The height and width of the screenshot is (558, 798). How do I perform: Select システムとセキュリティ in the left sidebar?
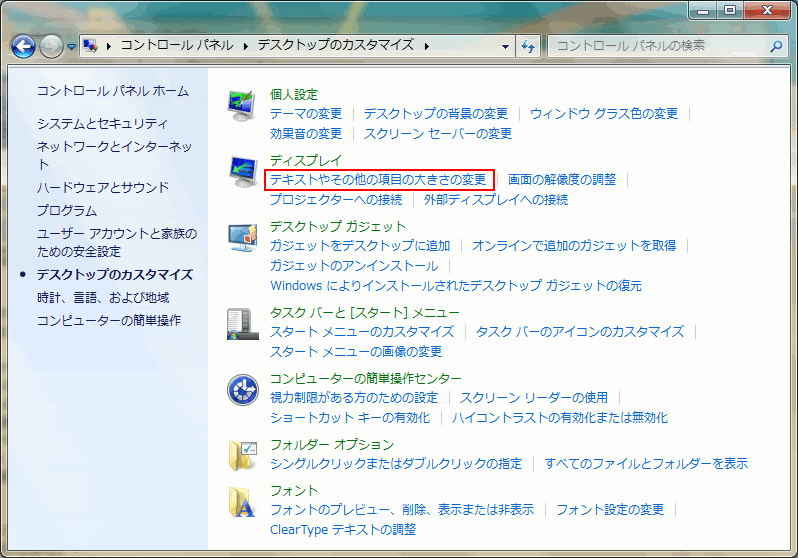click(102, 123)
